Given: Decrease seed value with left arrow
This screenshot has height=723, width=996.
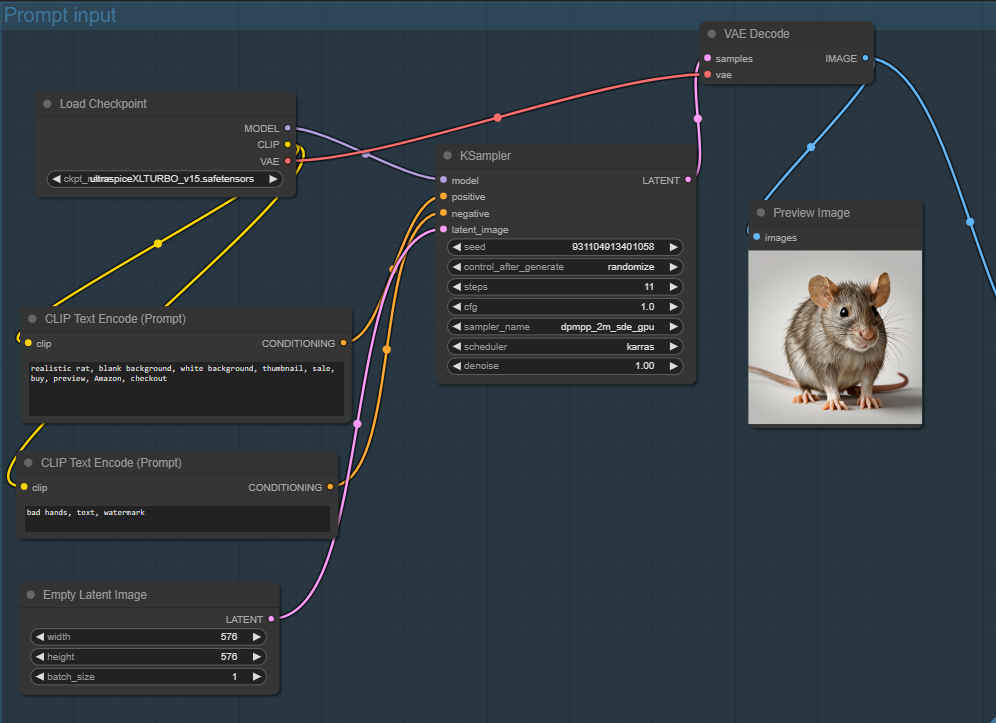Looking at the screenshot, I should point(457,247).
